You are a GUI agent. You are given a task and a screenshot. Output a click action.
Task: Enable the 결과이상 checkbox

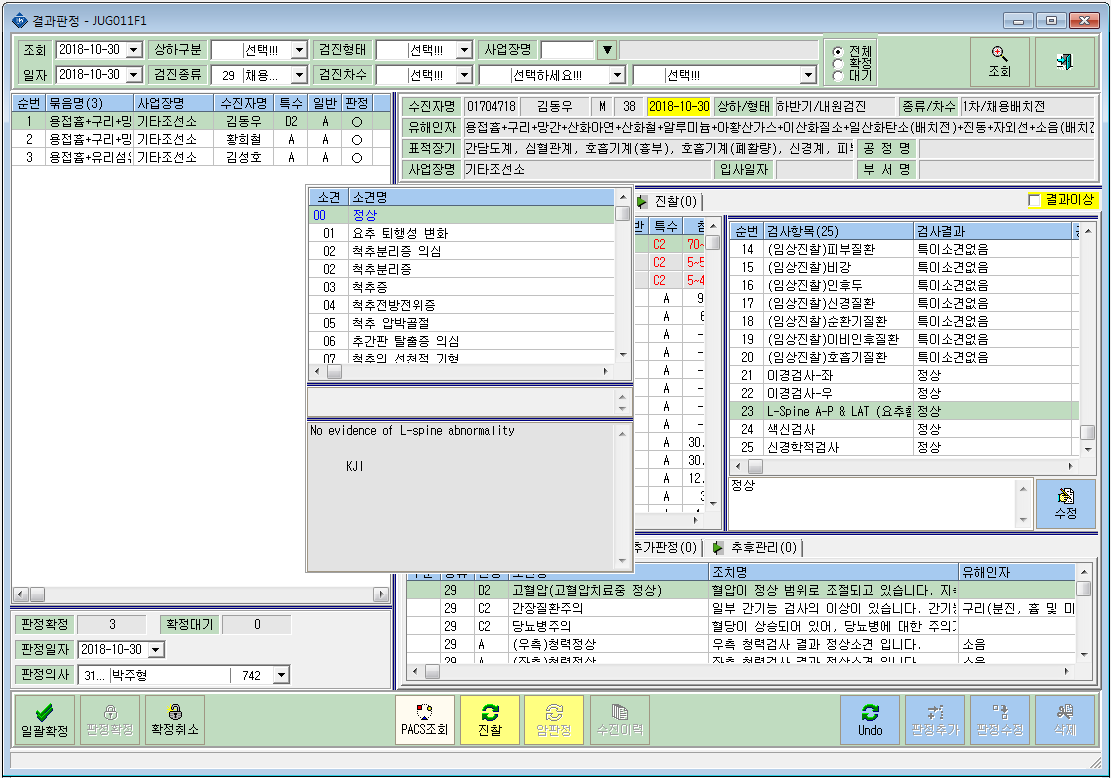[1034, 201]
